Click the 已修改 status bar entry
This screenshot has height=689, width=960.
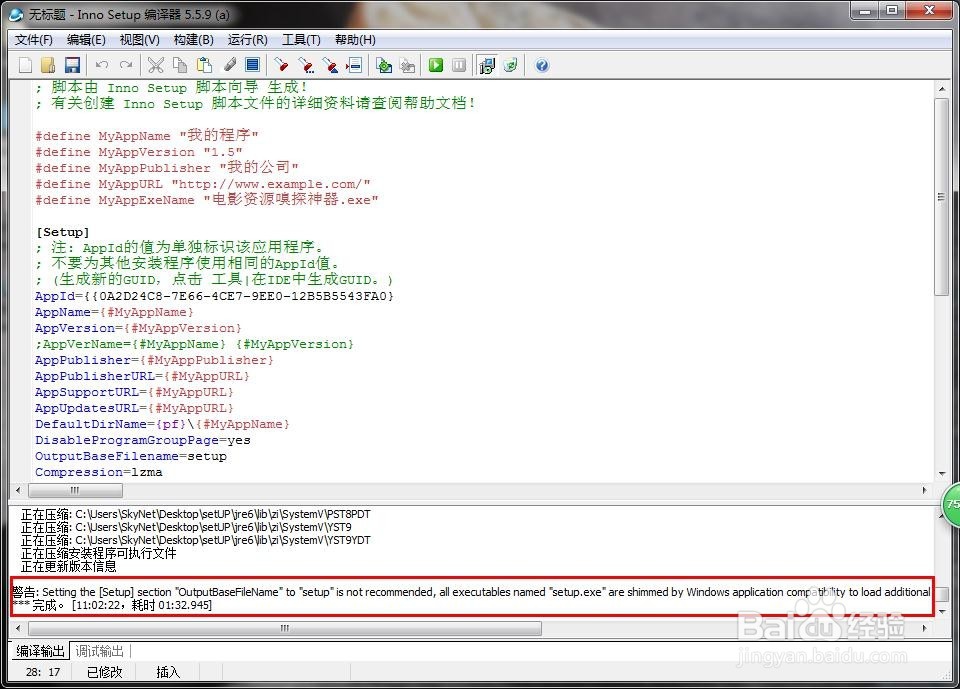(x=104, y=672)
